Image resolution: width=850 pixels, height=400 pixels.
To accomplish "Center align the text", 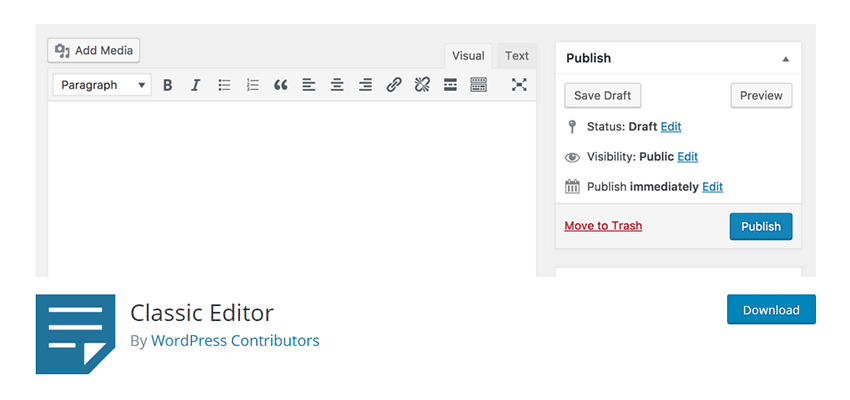I will (x=337, y=85).
